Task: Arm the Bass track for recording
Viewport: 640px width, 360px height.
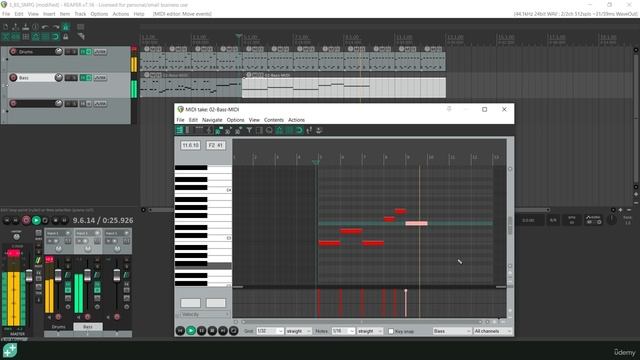Action: (x=13, y=78)
